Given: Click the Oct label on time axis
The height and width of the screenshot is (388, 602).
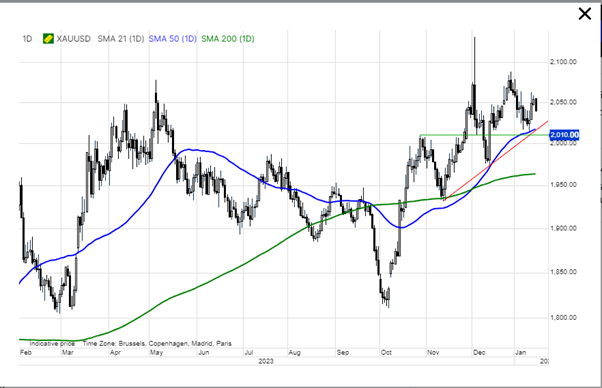Looking at the screenshot, I should 386,352.
